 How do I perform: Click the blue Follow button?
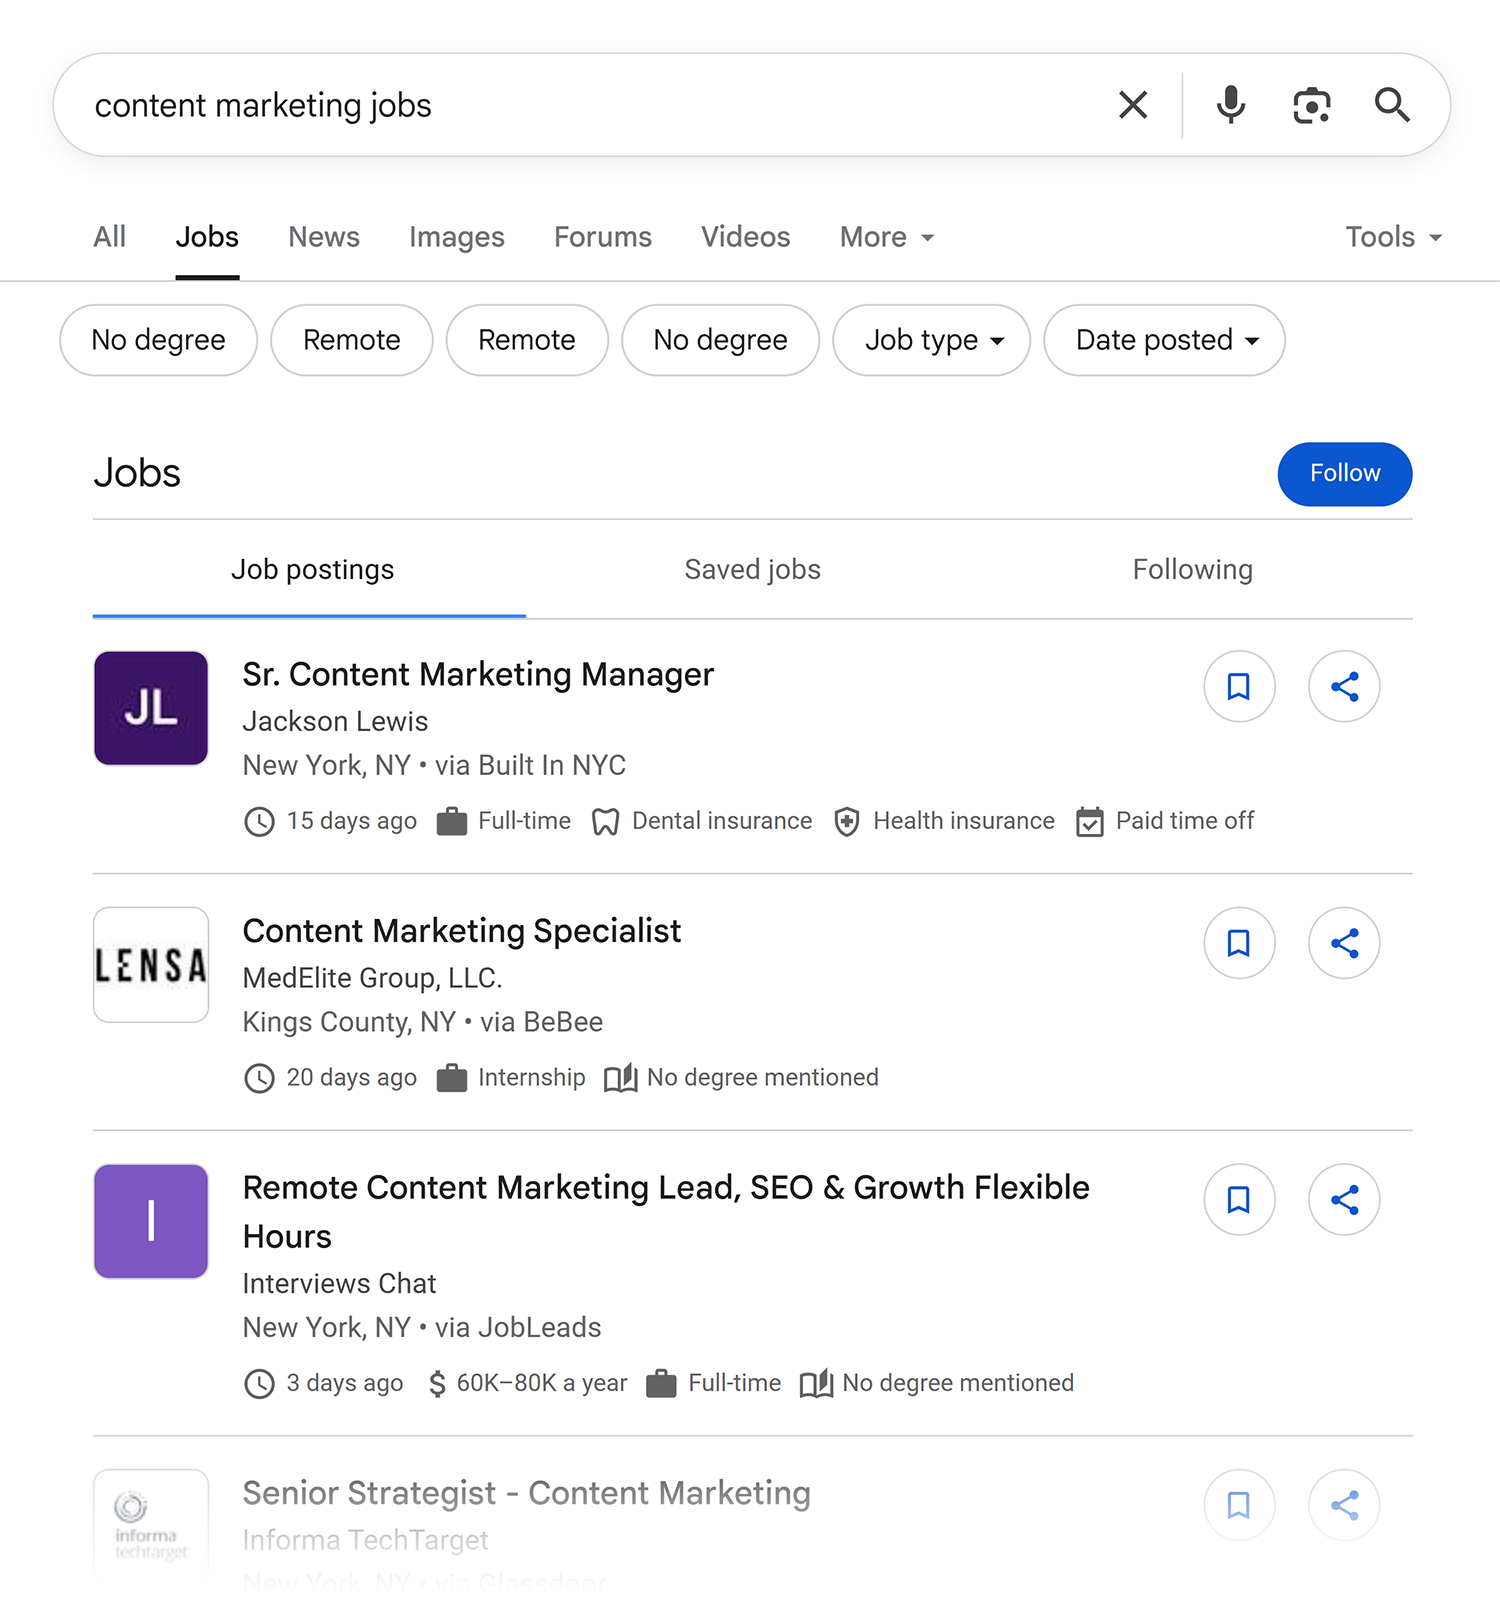(x=1345, y=474)
